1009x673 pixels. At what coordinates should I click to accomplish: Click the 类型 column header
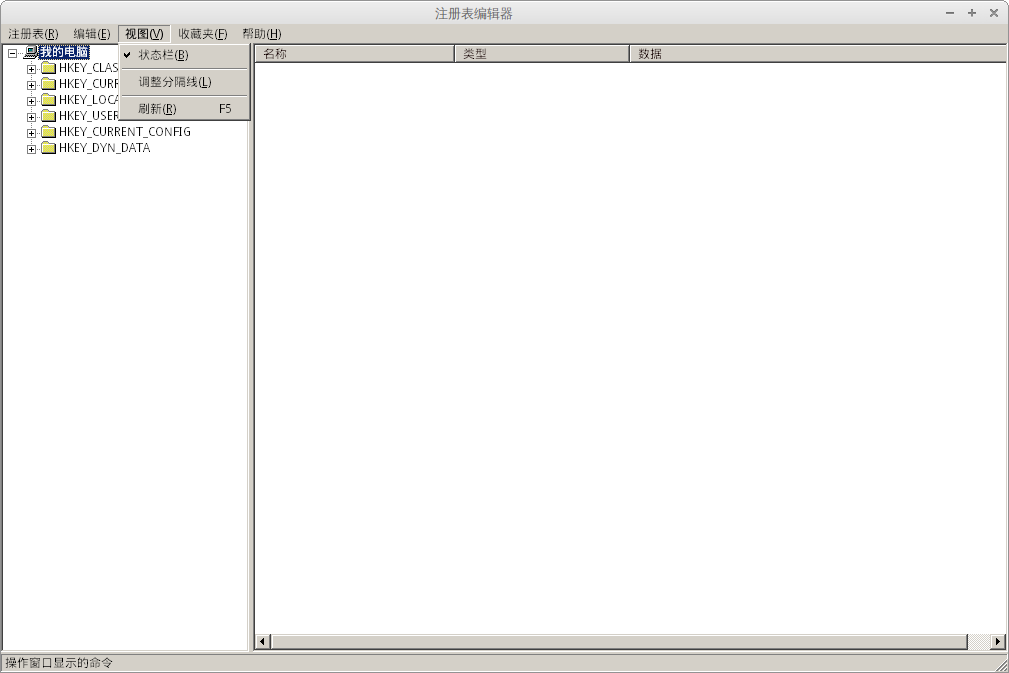point(542,54)
